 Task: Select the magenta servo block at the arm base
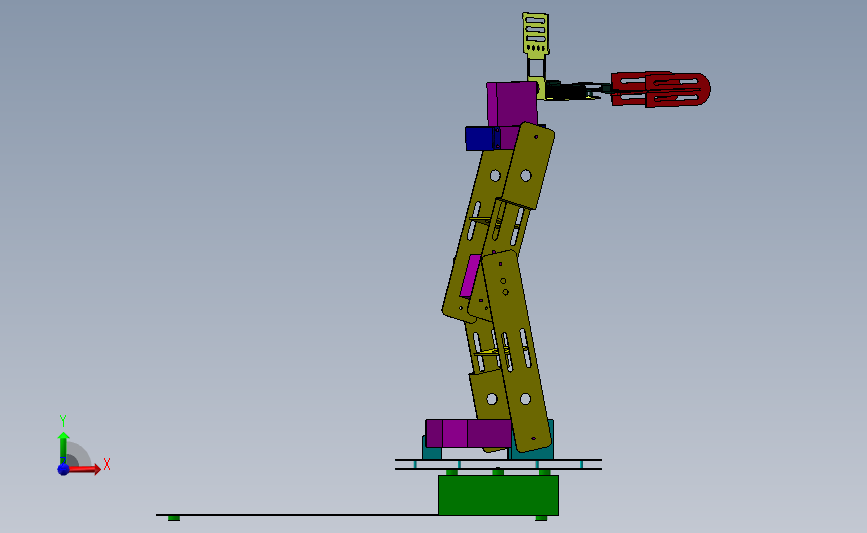pyautogui.click(x=468, y=433)
